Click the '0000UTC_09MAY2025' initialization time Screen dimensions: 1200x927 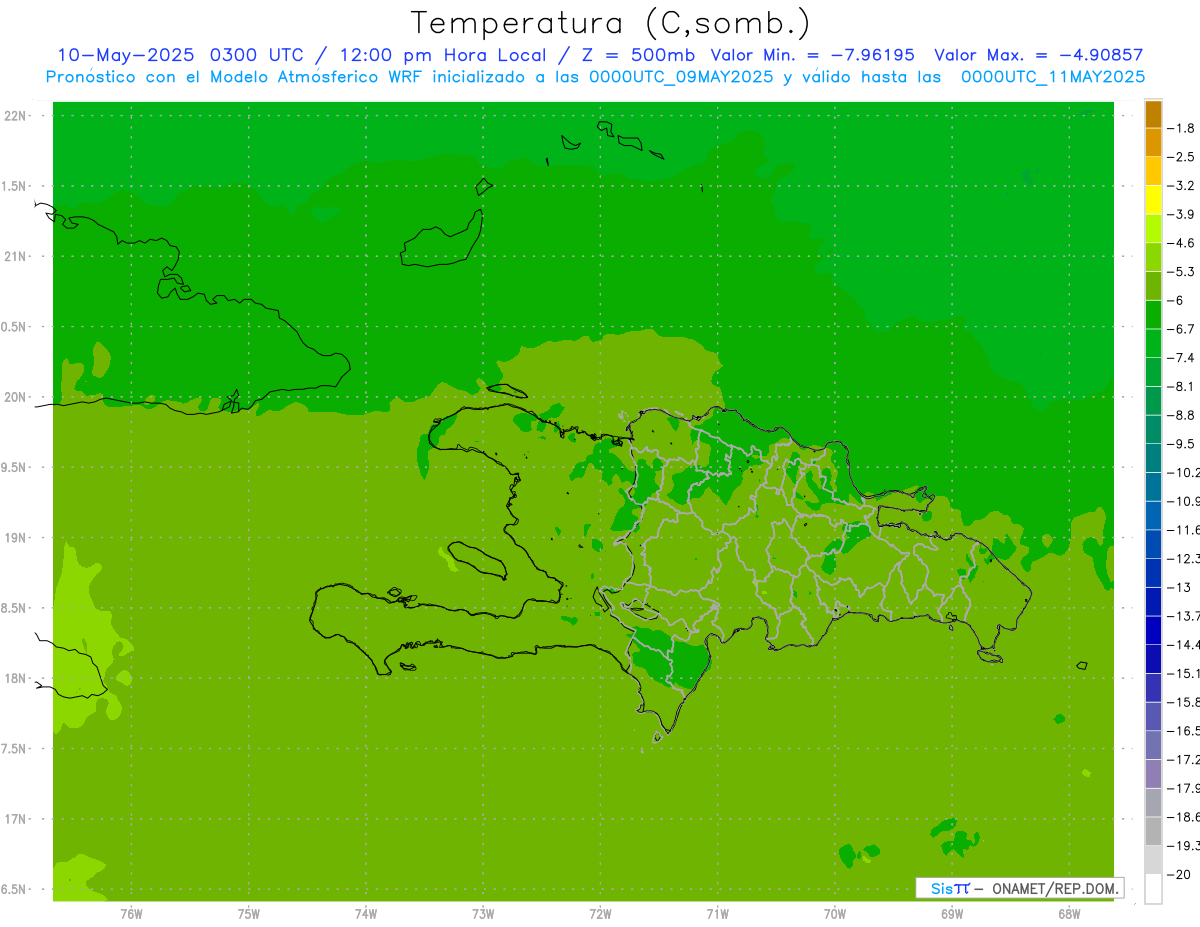point(682,76)
